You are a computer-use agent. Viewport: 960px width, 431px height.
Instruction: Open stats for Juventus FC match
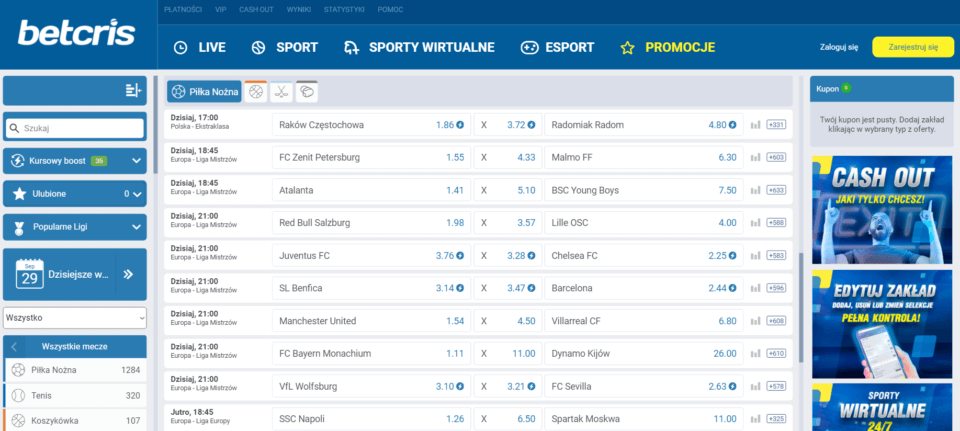click(756, 256)
